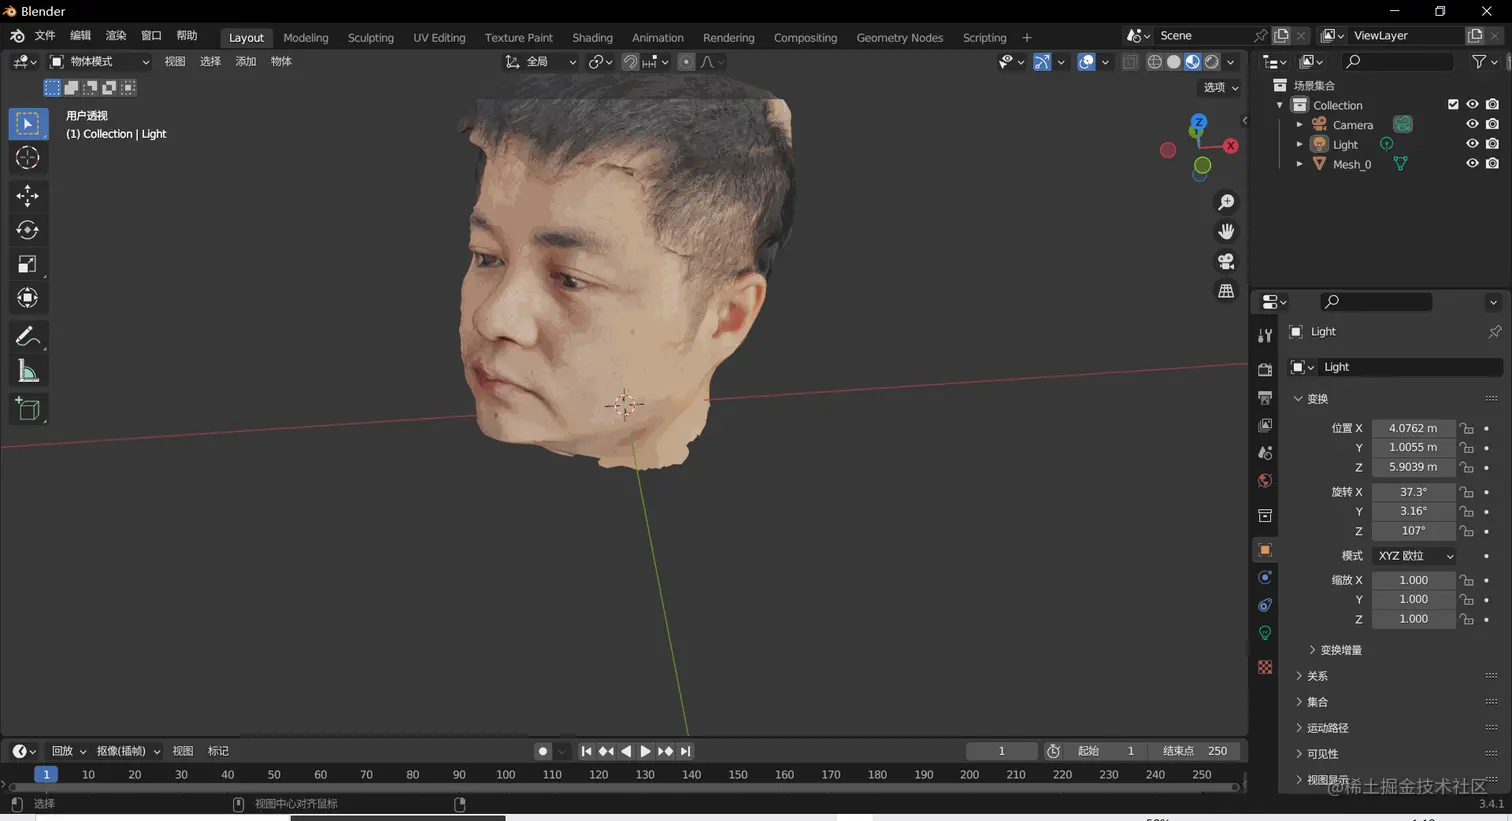Open the timeline 标记 menu
The width and height of the screenshot is (1512, 821).
point(218,751)
